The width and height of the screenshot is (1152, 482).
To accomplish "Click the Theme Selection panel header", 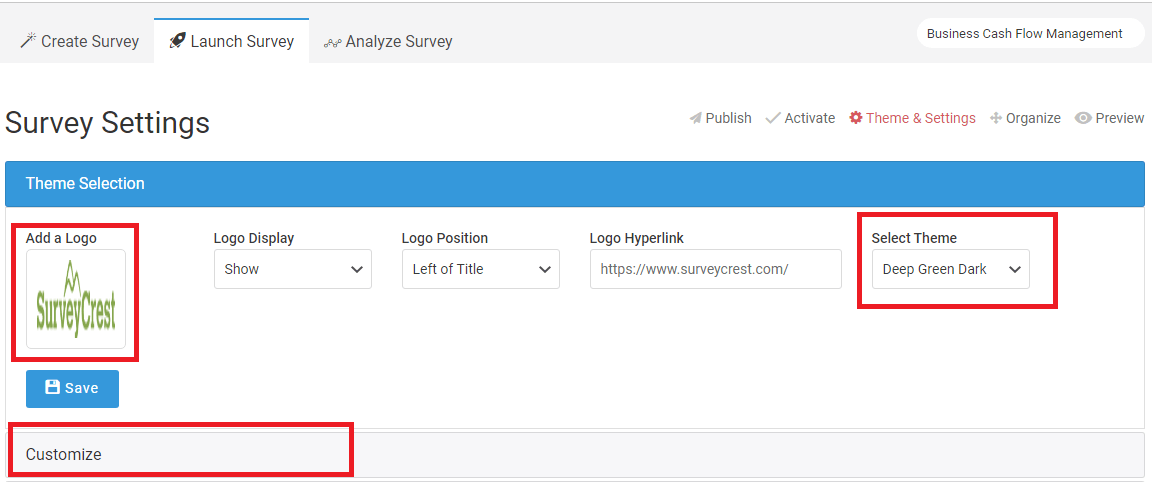I will click(x=575, y=184).
